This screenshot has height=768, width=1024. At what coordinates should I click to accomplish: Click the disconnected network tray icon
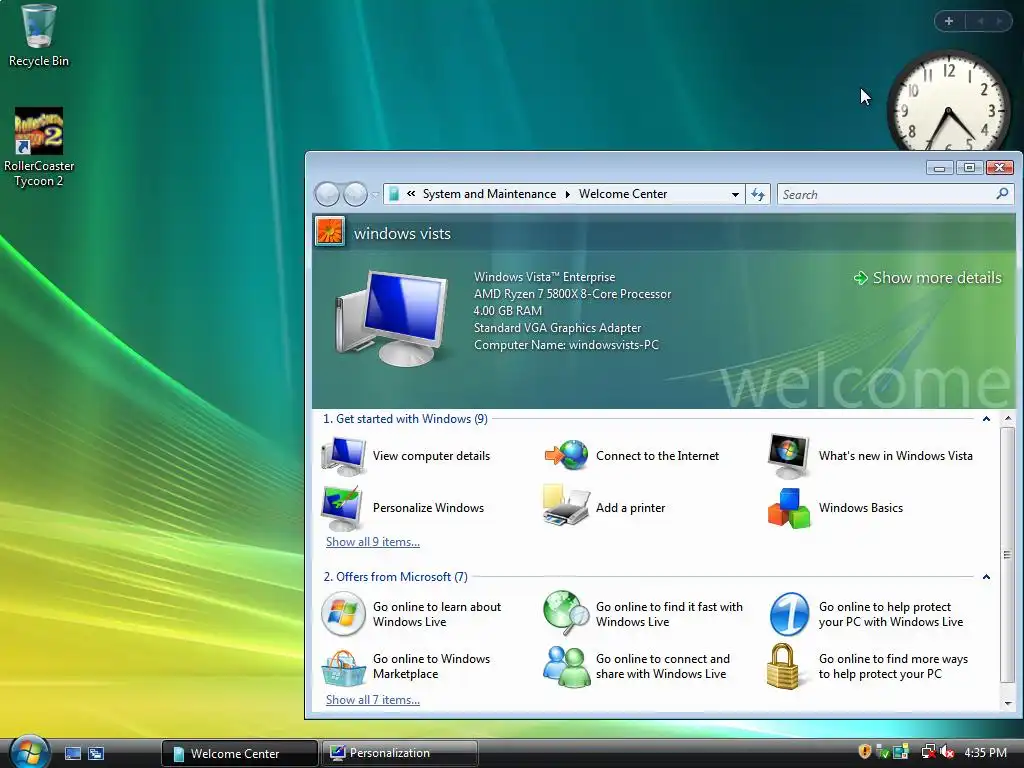tap(929, 752)
